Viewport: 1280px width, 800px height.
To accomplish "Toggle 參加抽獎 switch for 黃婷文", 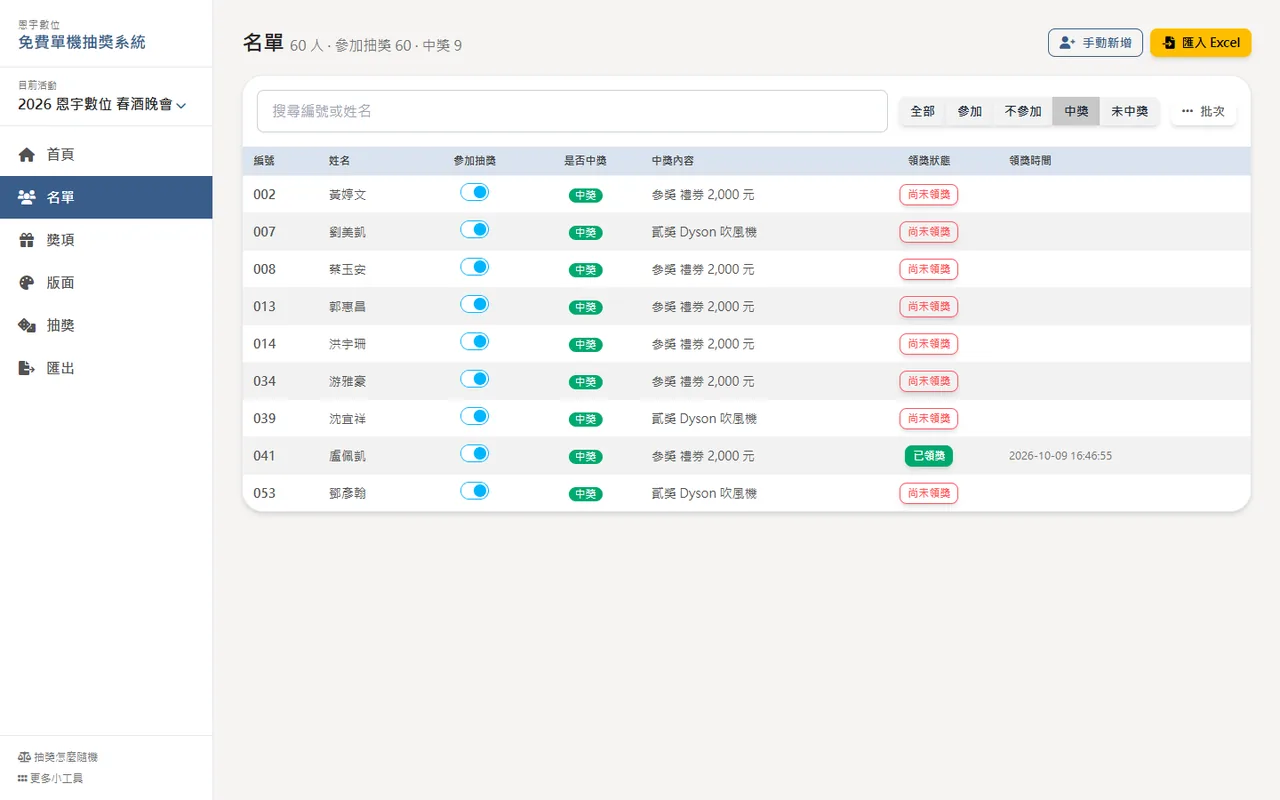I will (474, 192).
